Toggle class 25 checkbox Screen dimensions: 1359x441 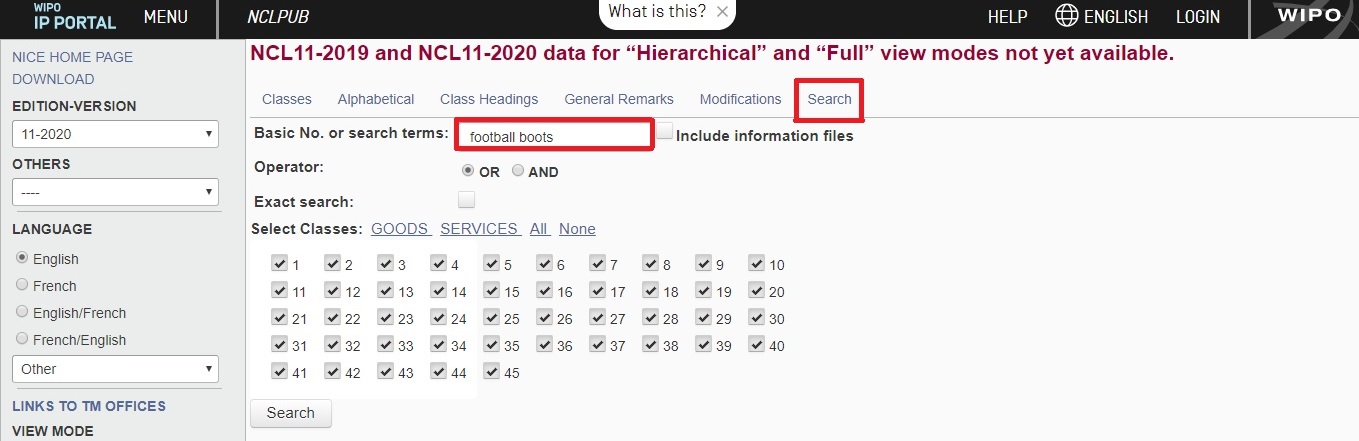click(491, 318)
